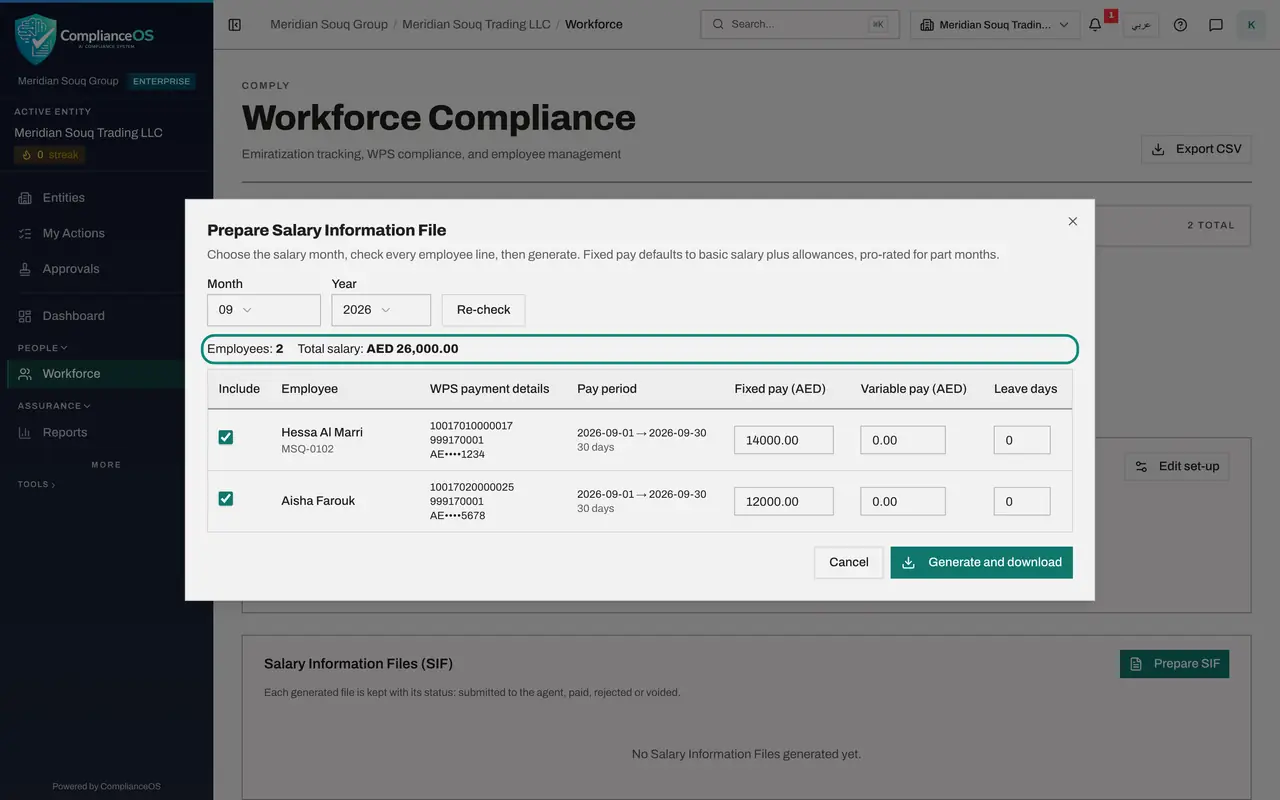
Task: Edit leave days for Hessa Al Marri
Action: click(1022, 440)
